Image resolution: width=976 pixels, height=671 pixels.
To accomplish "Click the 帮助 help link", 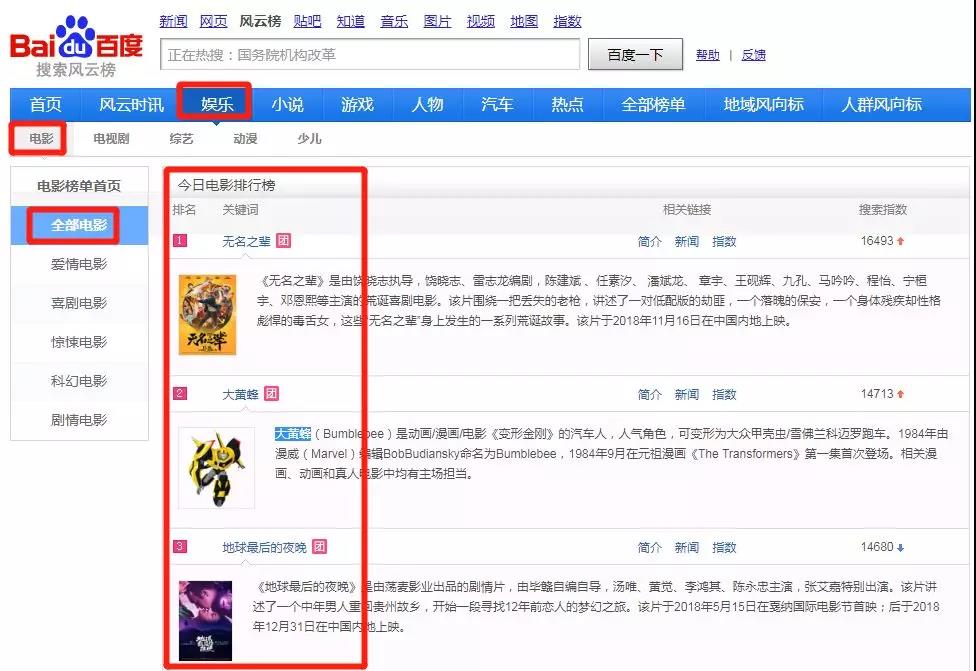I will 708,55.
